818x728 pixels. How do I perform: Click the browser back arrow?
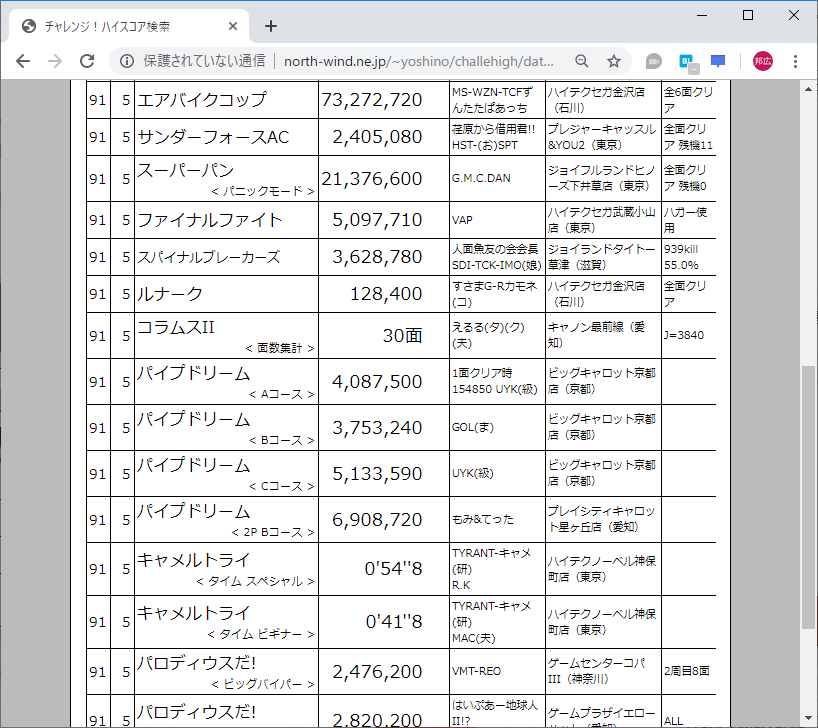coord(23,61)
